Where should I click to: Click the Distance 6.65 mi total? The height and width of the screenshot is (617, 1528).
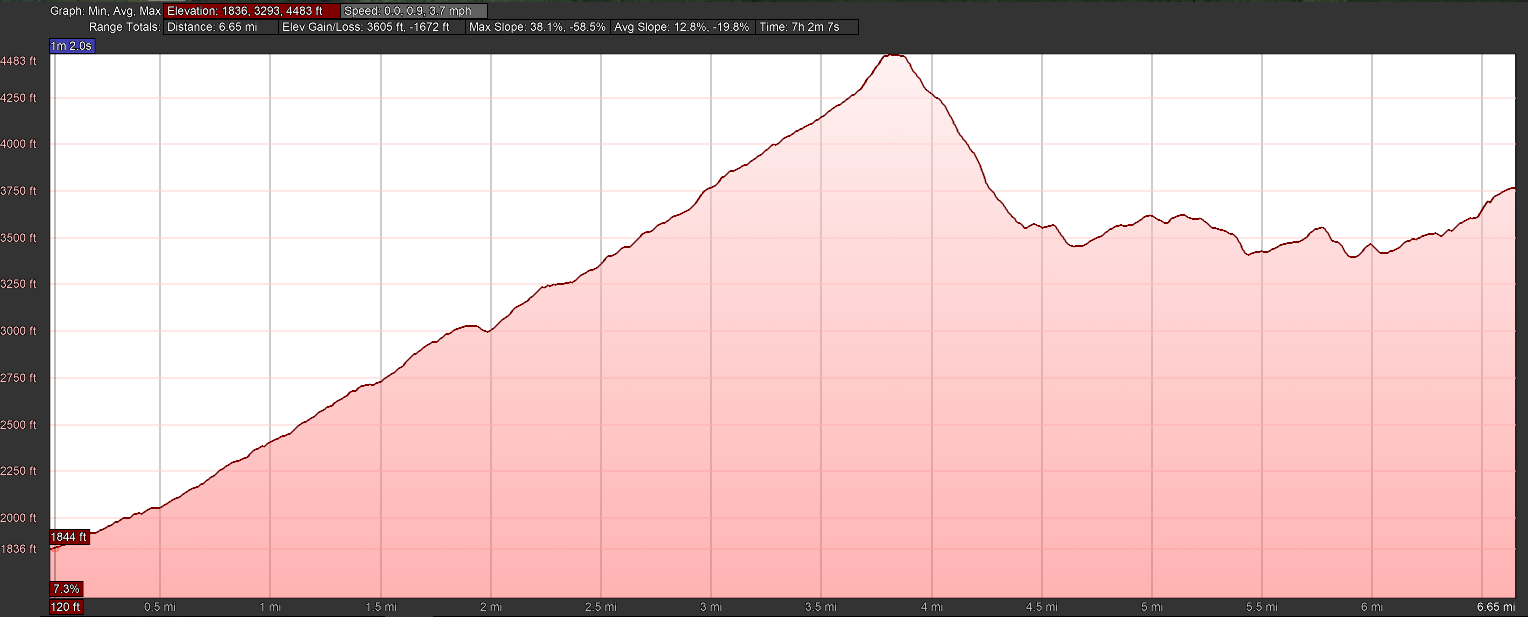tap(221, 27)
